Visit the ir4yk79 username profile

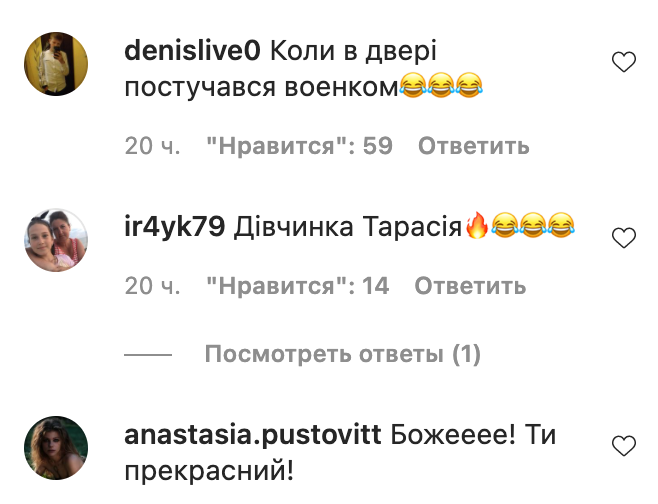pyautogui.click(x=175, y=227)
